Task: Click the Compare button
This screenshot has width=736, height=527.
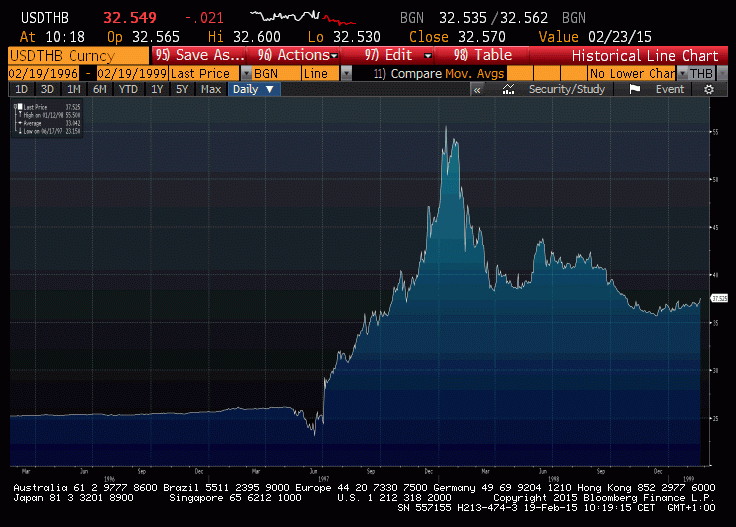Action: point(407,74)
